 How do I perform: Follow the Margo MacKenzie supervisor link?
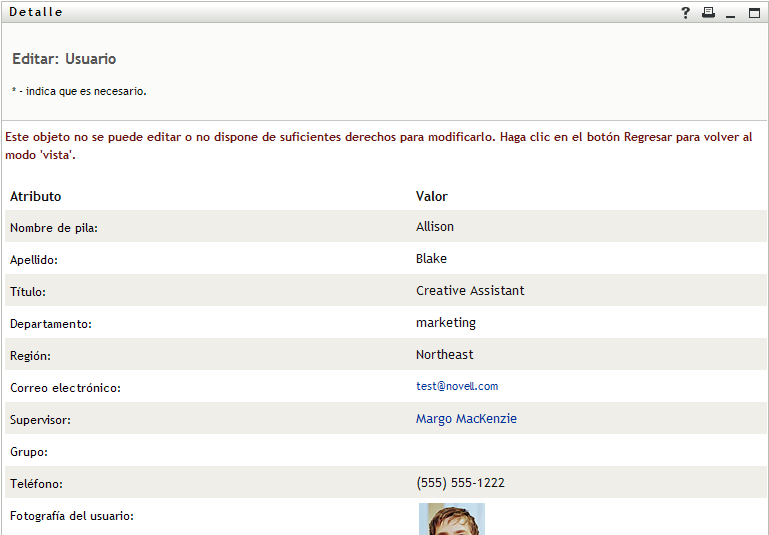466,419
